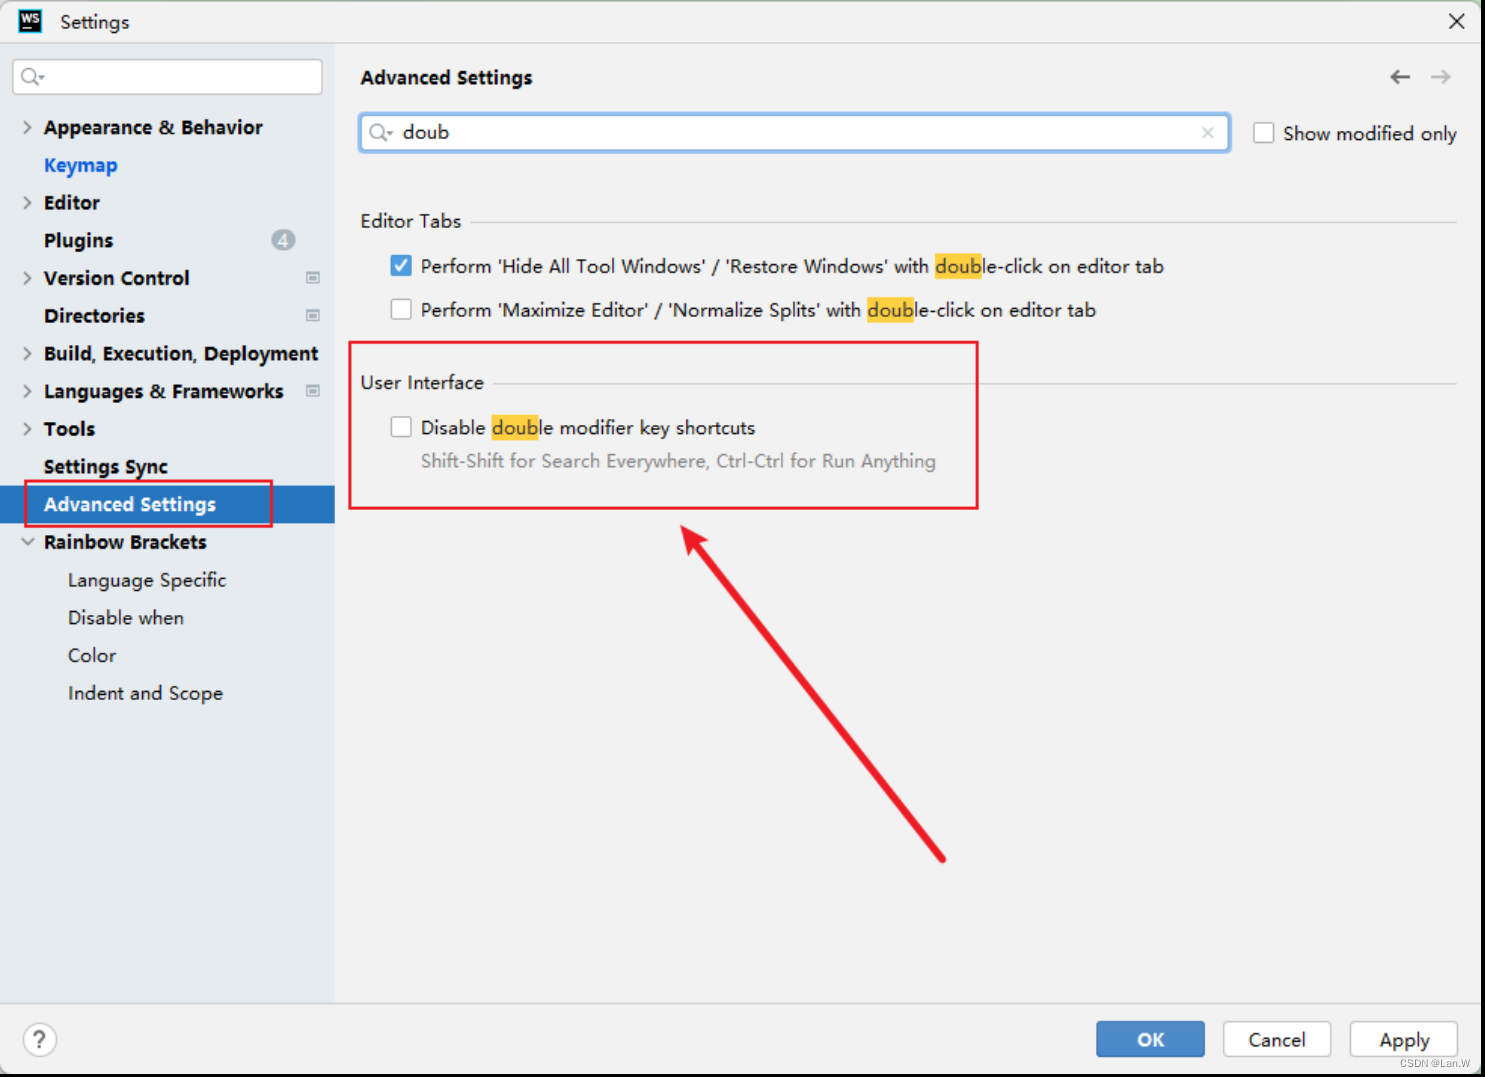Image resolution: width=1485 pixels, height=1077 pixels.
Task: Select Languages & Frameworks label
Action: (163, 391)
